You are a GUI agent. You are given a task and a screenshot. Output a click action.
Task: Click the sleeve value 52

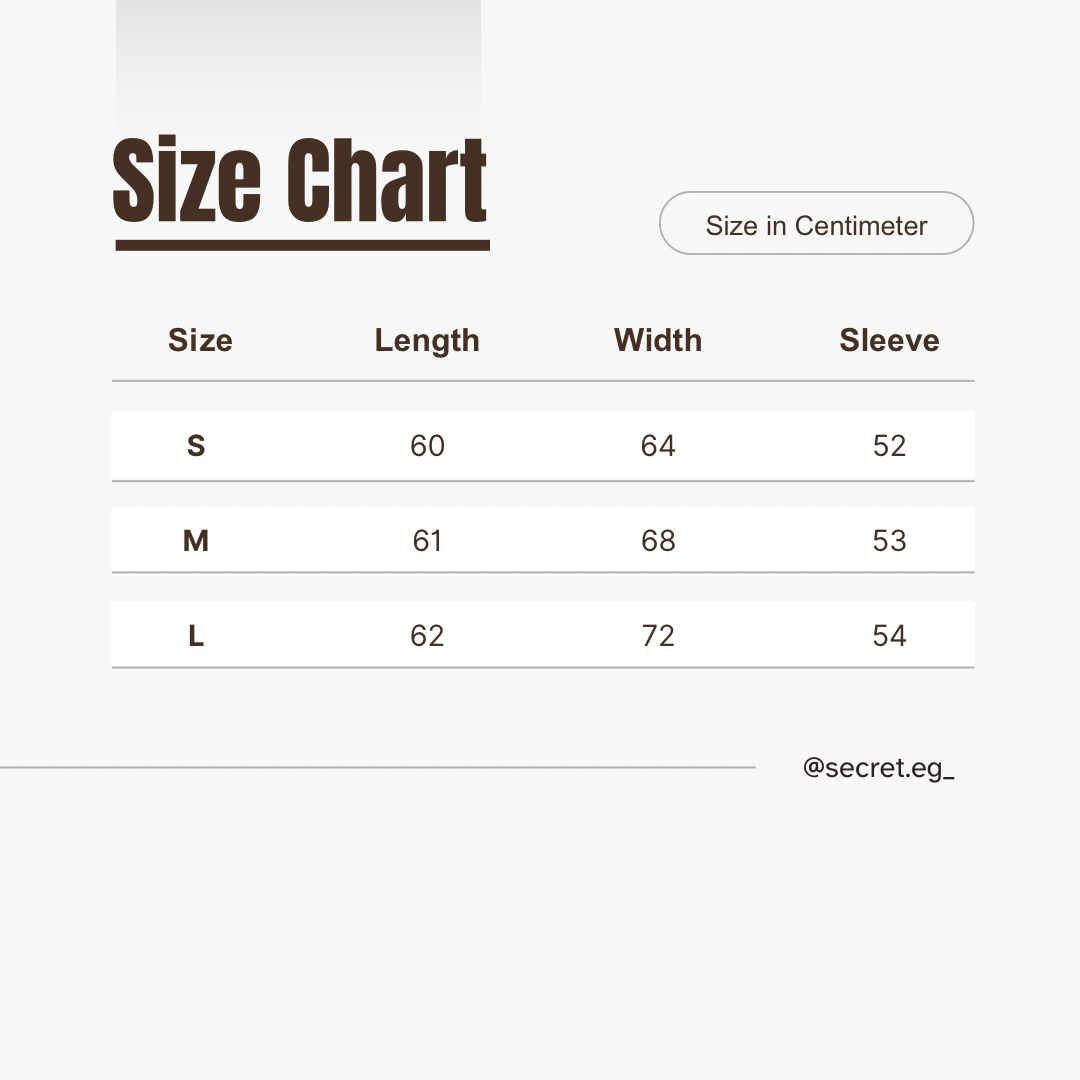coord(889,446)
